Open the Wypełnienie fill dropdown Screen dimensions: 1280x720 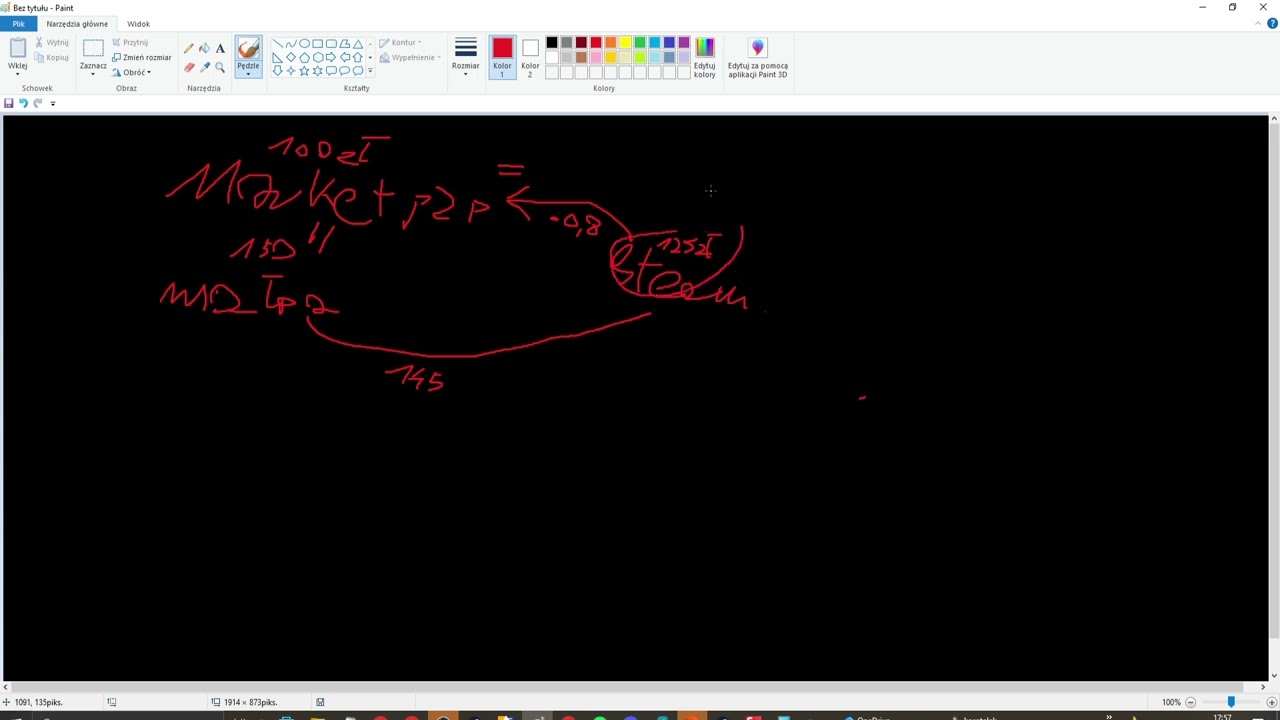pyautogui.click(x=410, y=57)
